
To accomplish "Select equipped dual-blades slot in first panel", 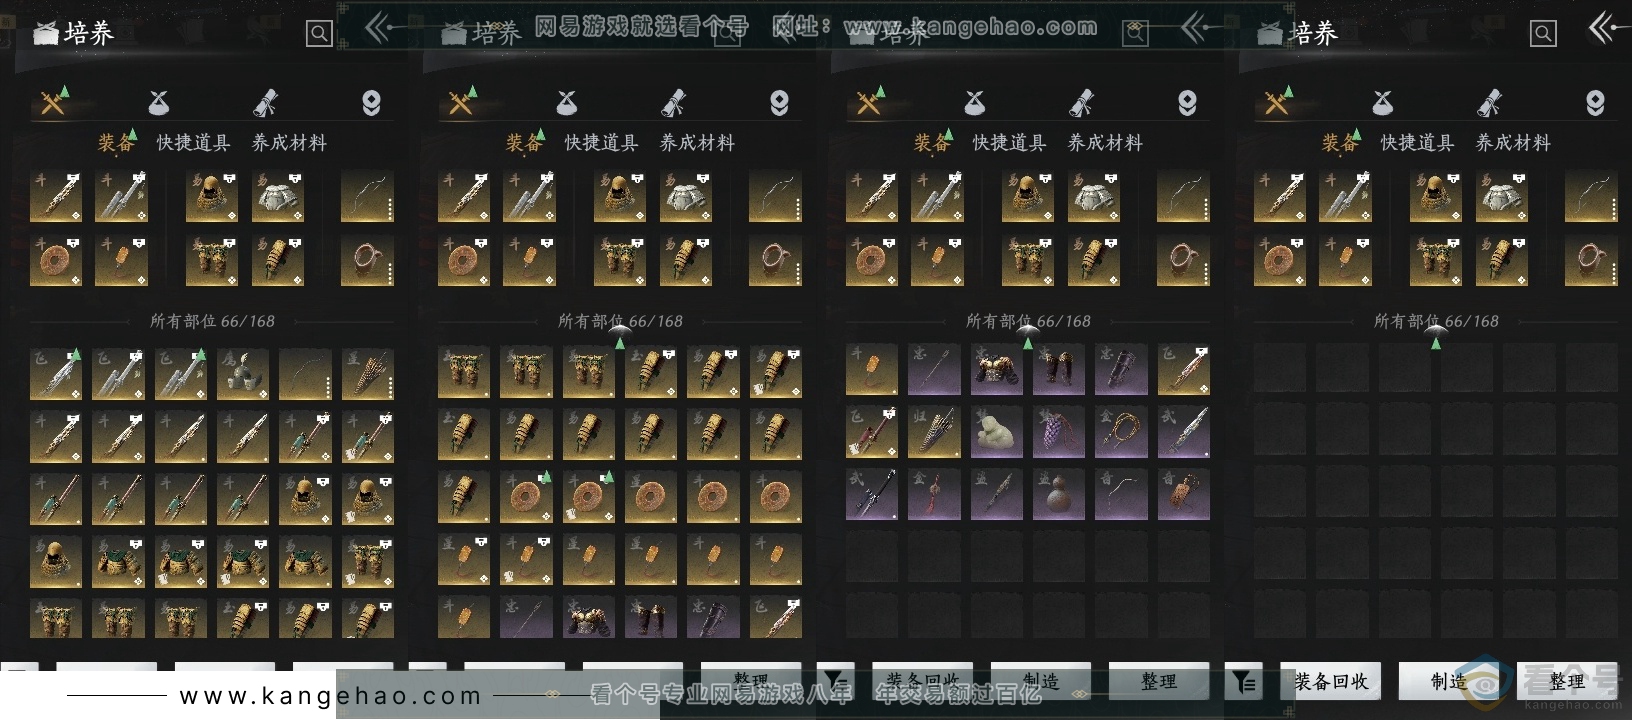I will click(x=121, y=196).
